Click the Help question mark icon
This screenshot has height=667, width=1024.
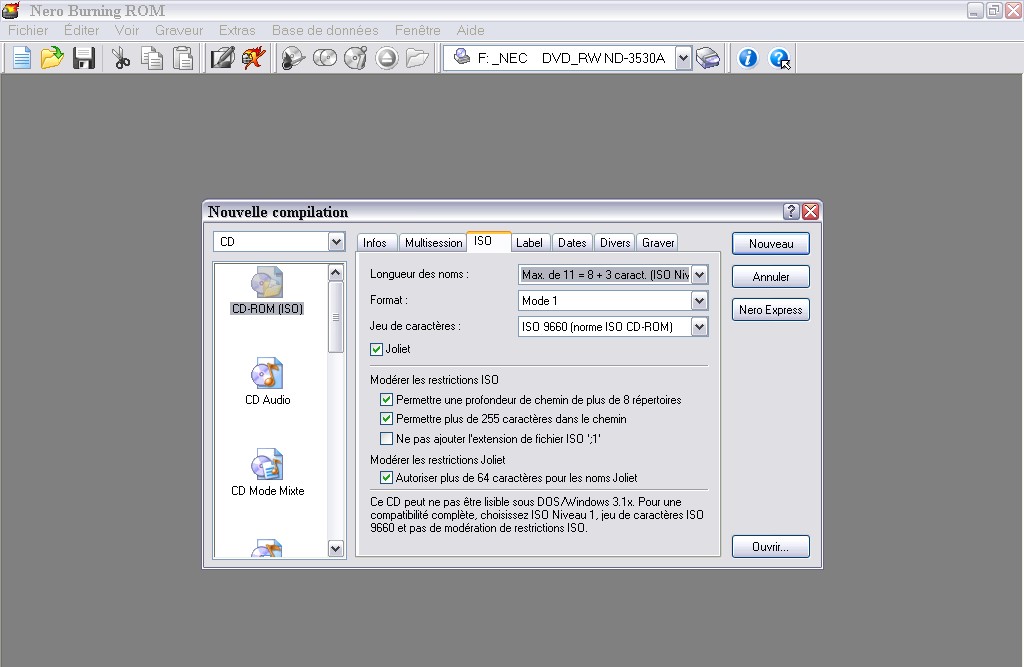pyautogui.click(x=779, y=58)
